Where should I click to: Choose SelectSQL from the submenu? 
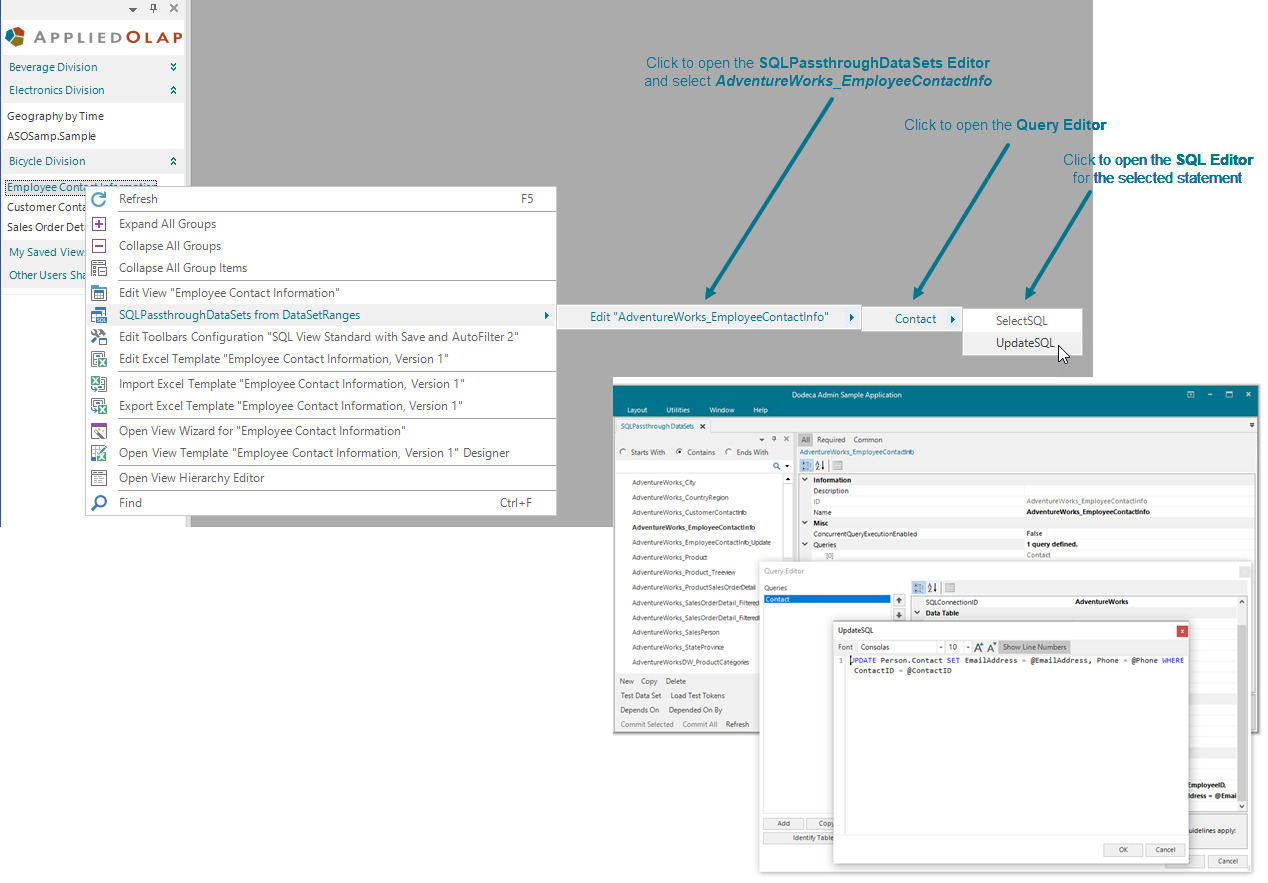pos(1022,321)
